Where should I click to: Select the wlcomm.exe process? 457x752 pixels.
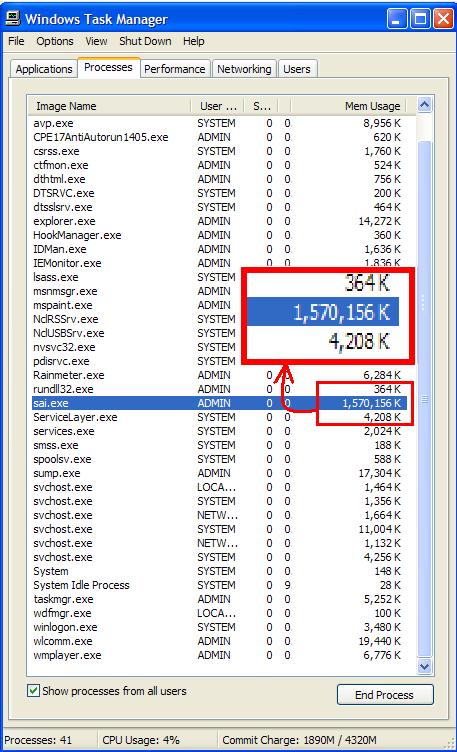tap(220, 641)
